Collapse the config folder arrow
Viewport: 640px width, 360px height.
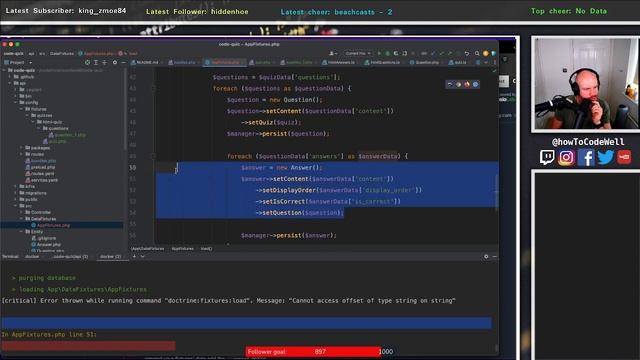[16, 102]
